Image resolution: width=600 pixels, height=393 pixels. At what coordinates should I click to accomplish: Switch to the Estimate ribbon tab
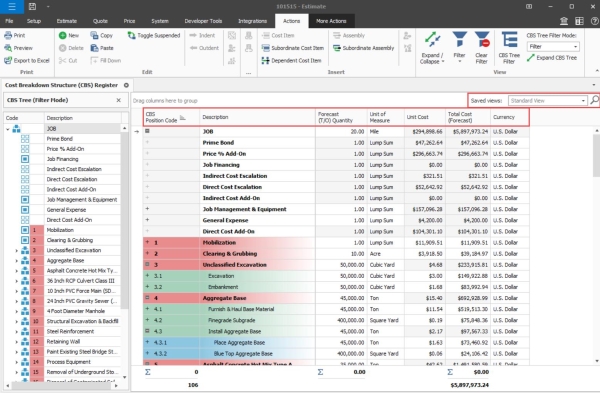pos(67,21)
